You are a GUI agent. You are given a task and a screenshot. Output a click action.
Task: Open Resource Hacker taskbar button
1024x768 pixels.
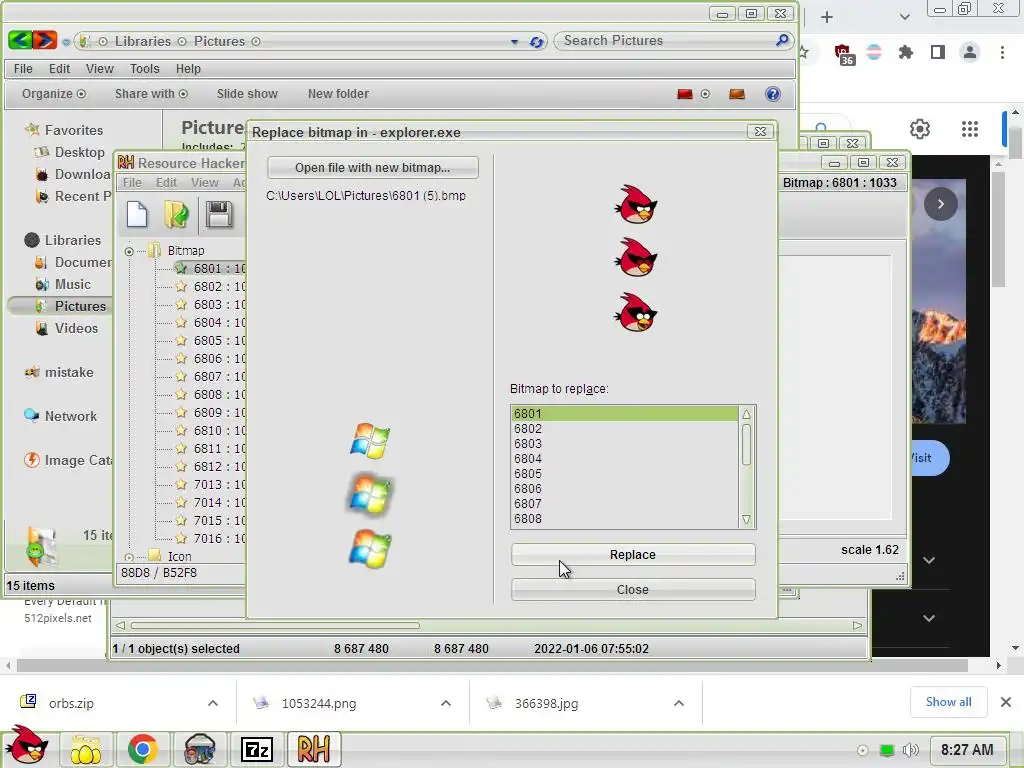point(313,748)
